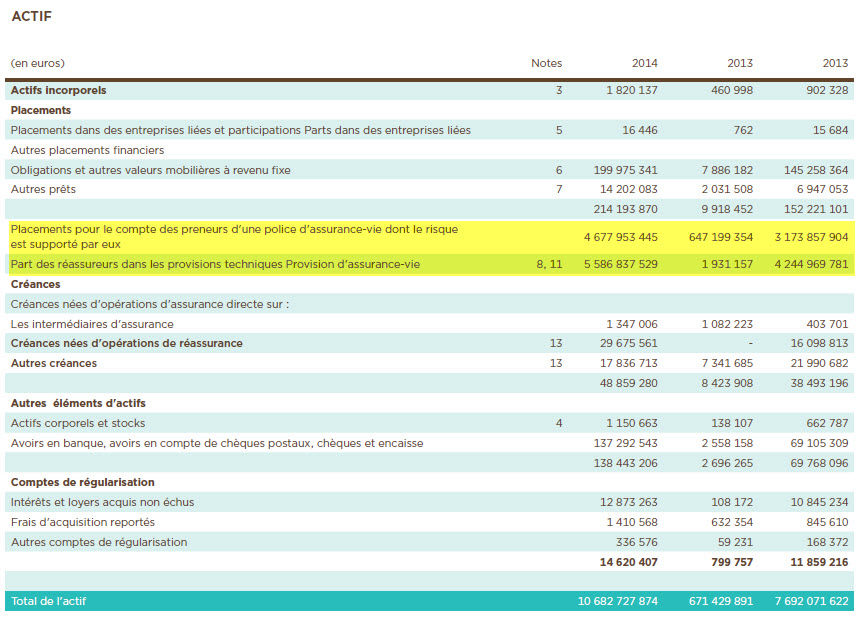Click the Créances section heading
This screenshot has width=866, height=624.
click(x=35, y=284)
